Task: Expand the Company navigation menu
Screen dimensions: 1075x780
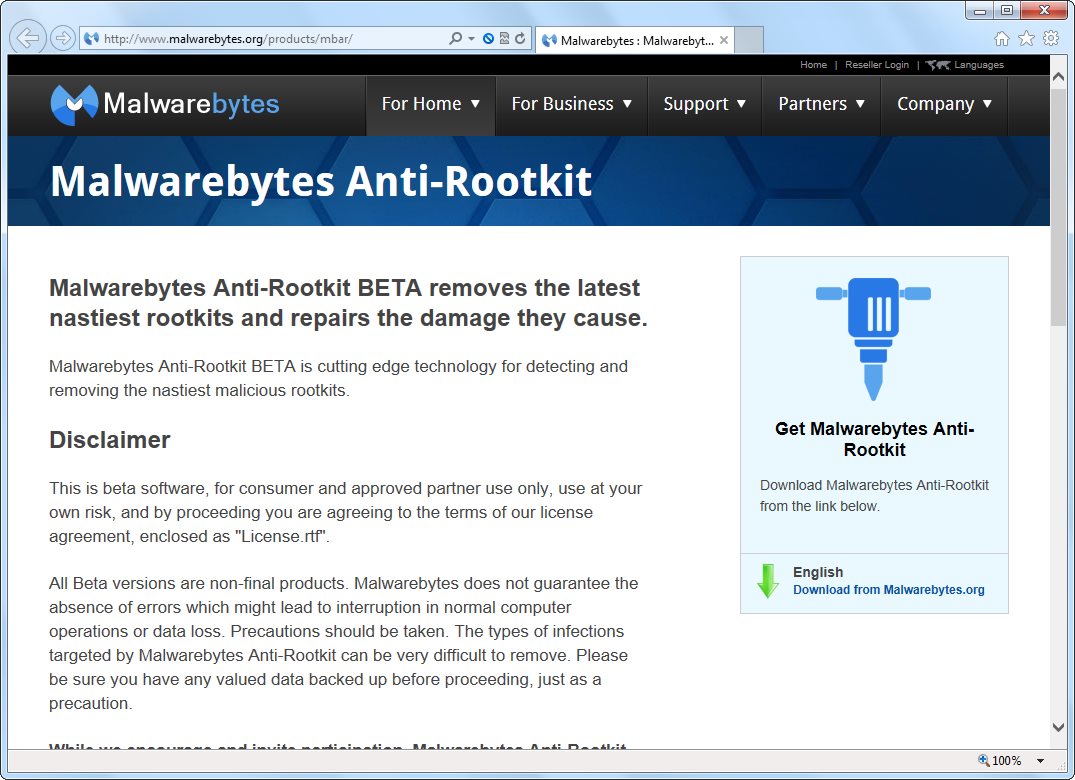Action: (x=944, y=105)
